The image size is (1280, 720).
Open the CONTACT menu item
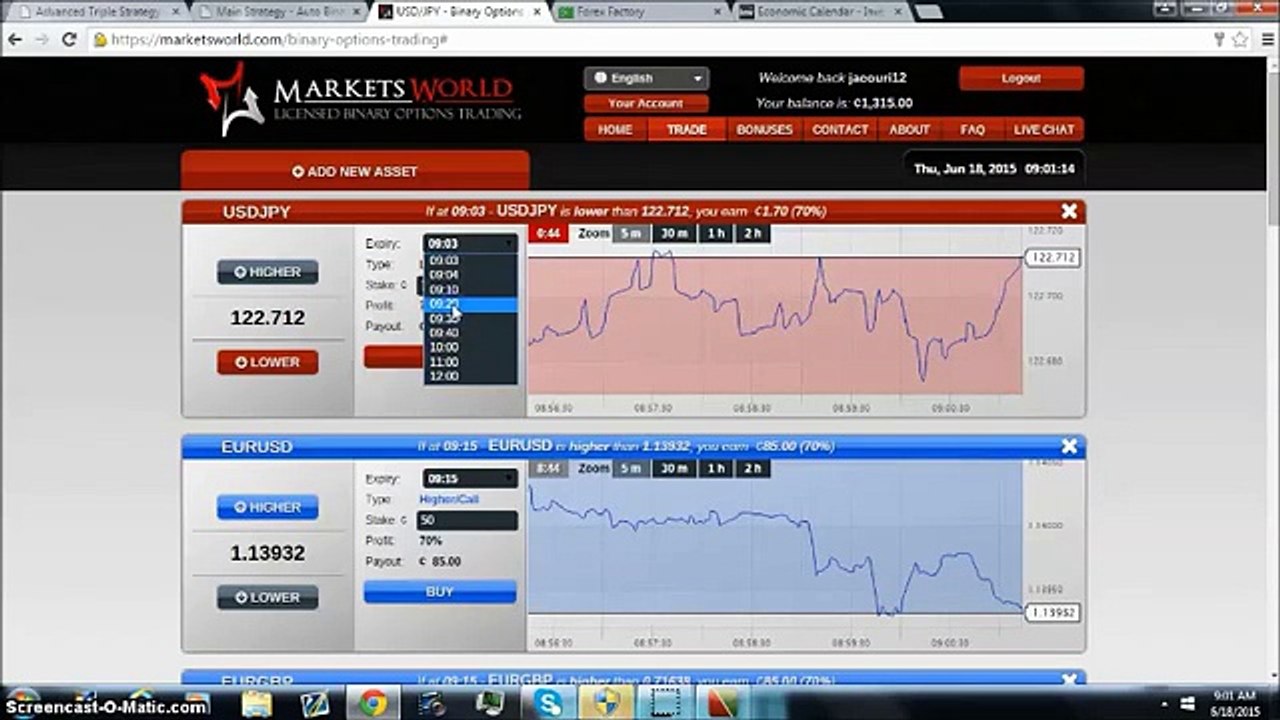(841, 130)
